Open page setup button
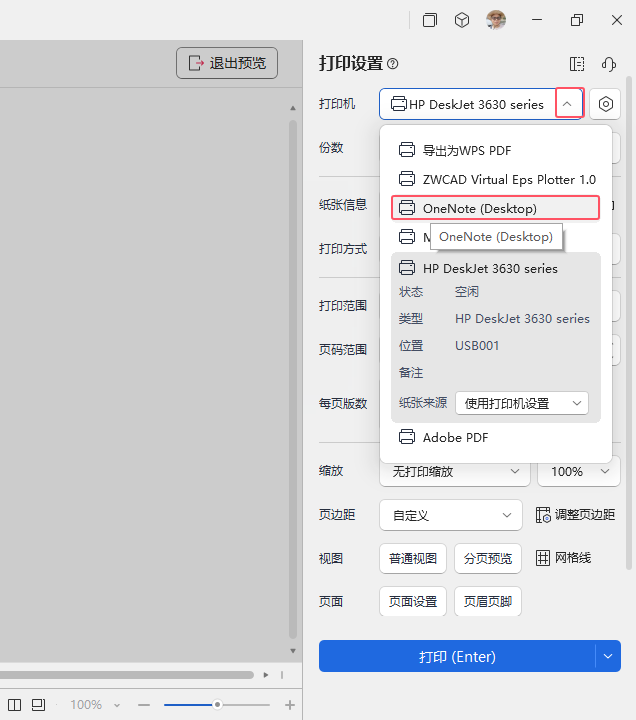 coord(413,601)
